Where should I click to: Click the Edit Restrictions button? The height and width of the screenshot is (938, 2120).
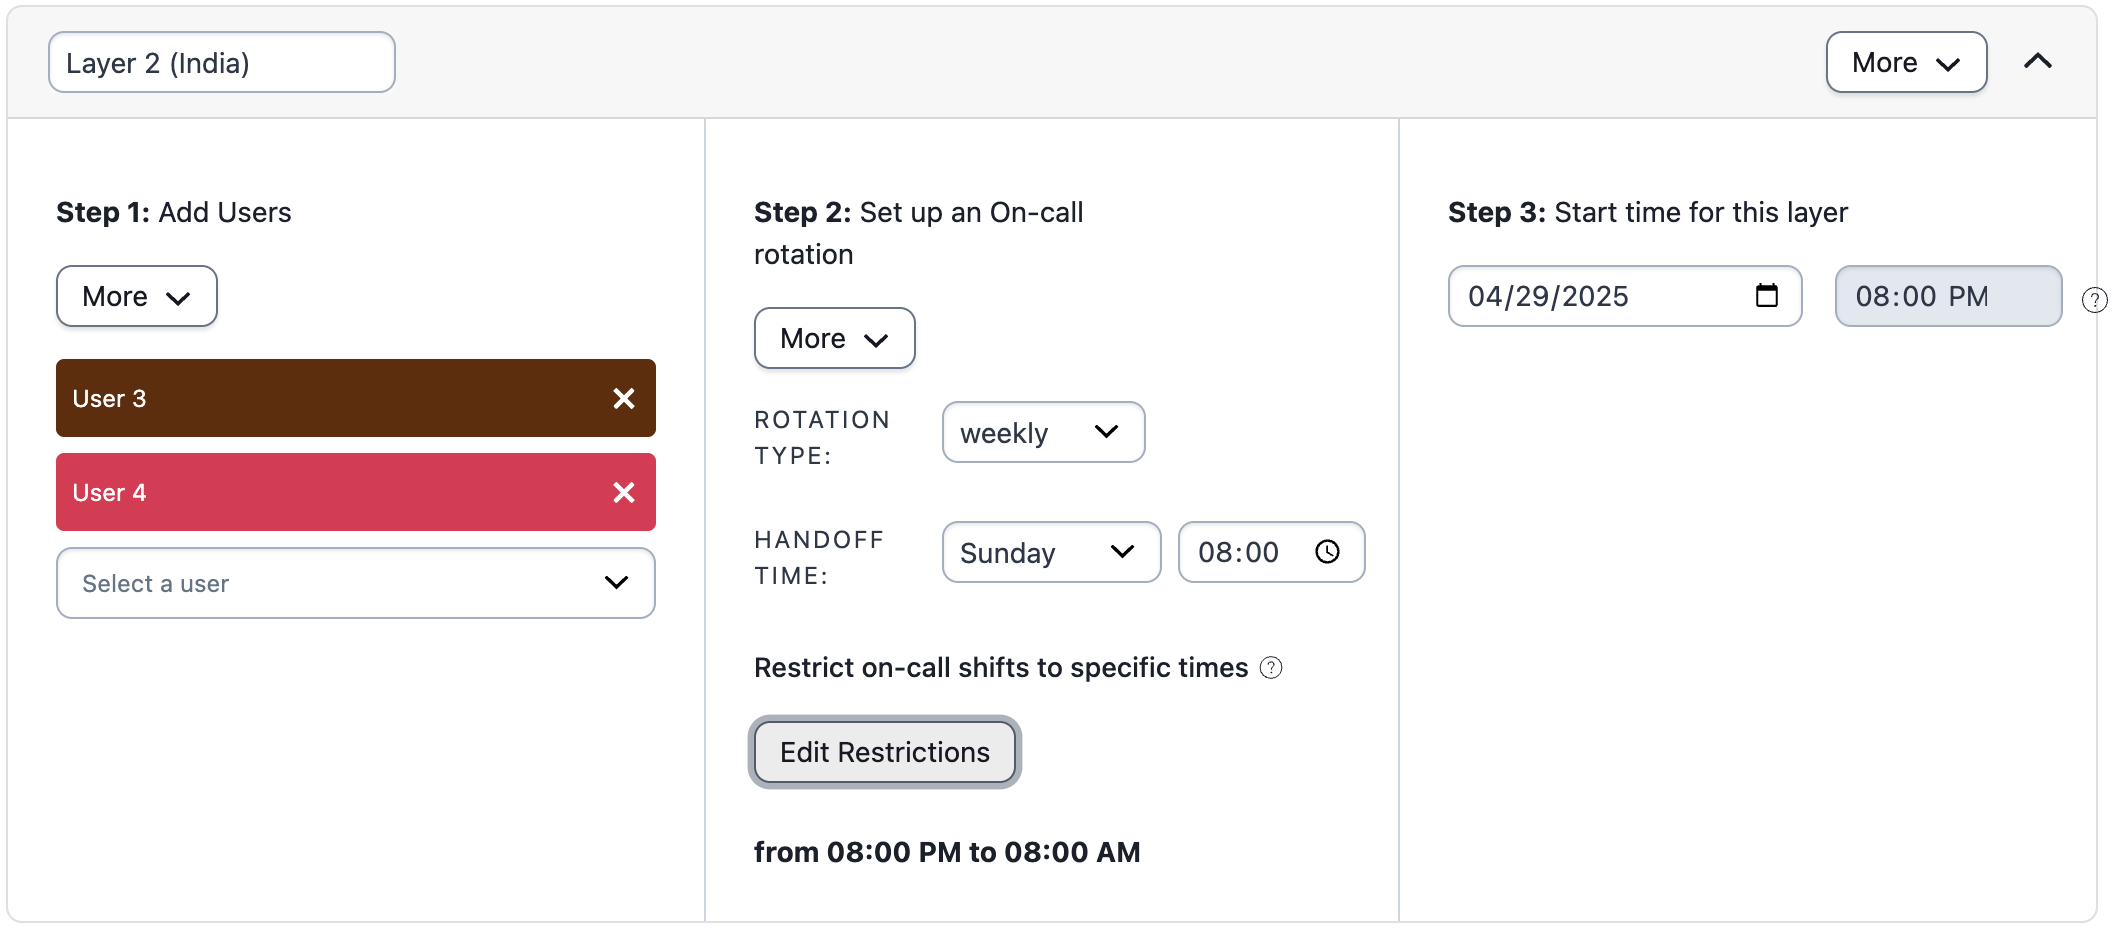885,752
